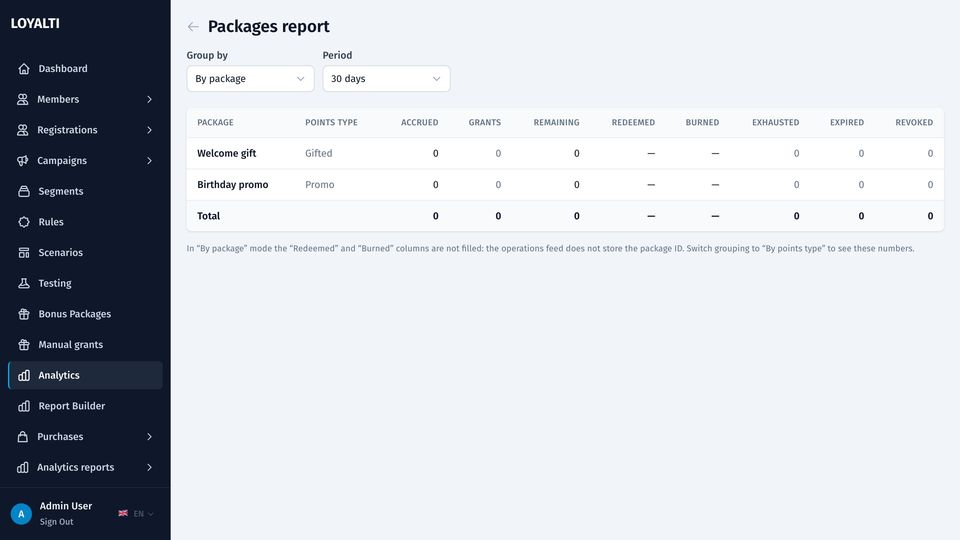Click the REMAINING column header
Screen dimensions: 960x540
click(x=556, y=122)
